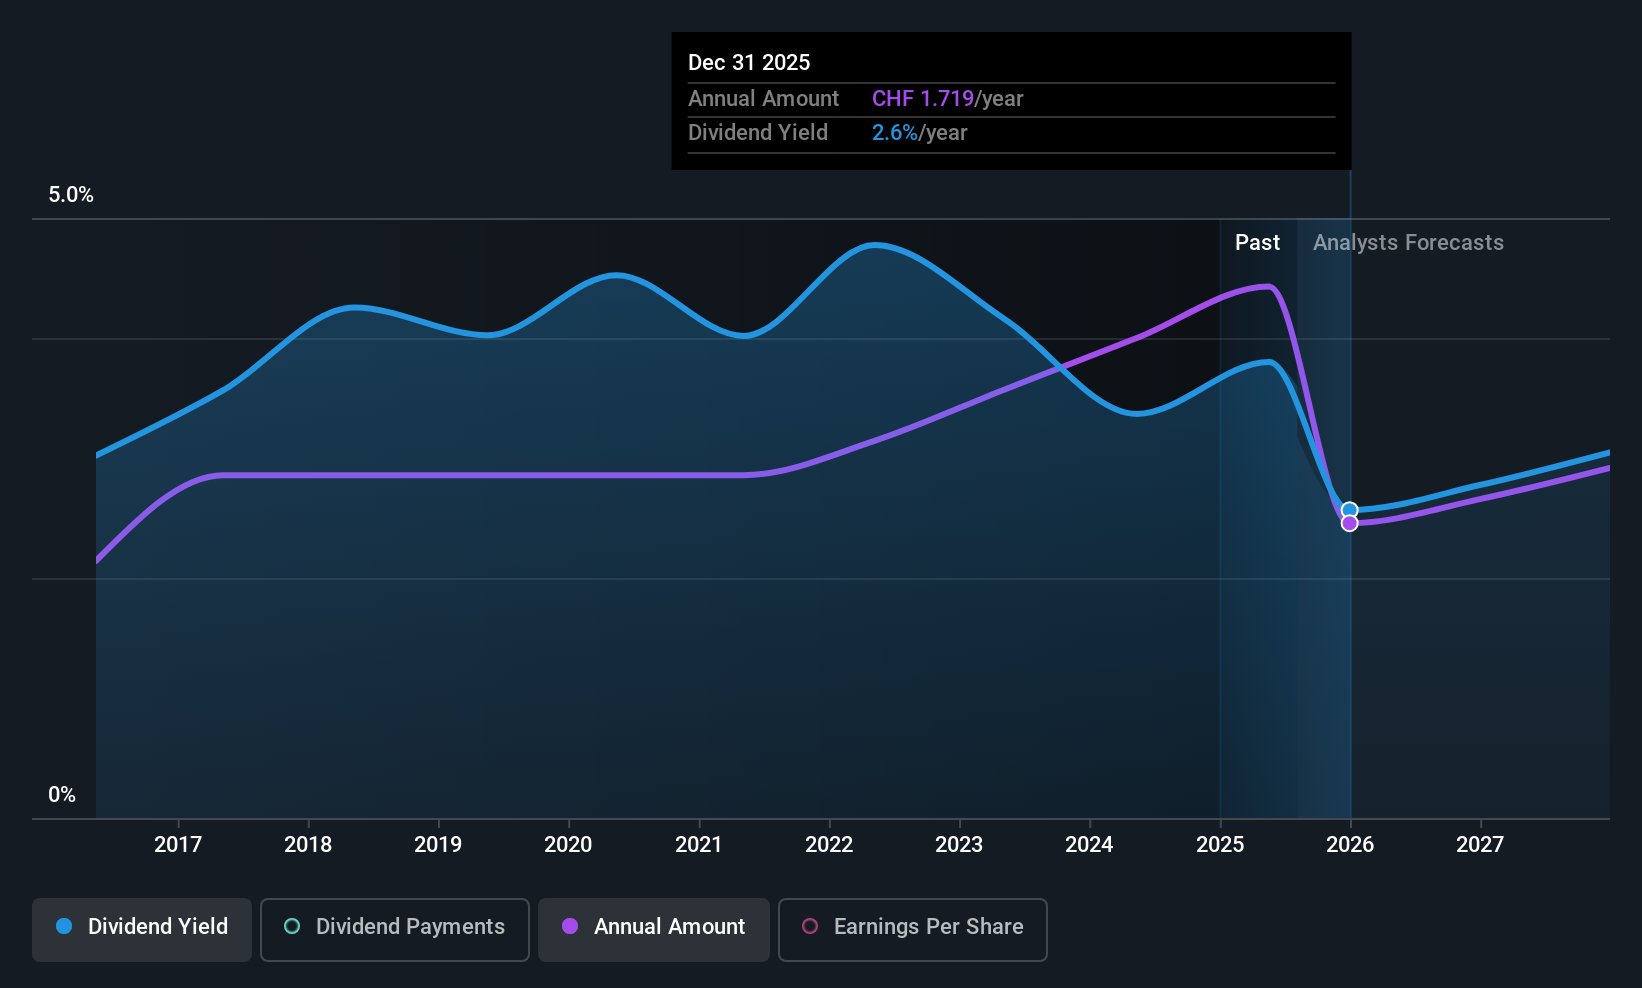Click the CHF 1.719 annual amount value
1642x988 pixels.
pos(922,99)
